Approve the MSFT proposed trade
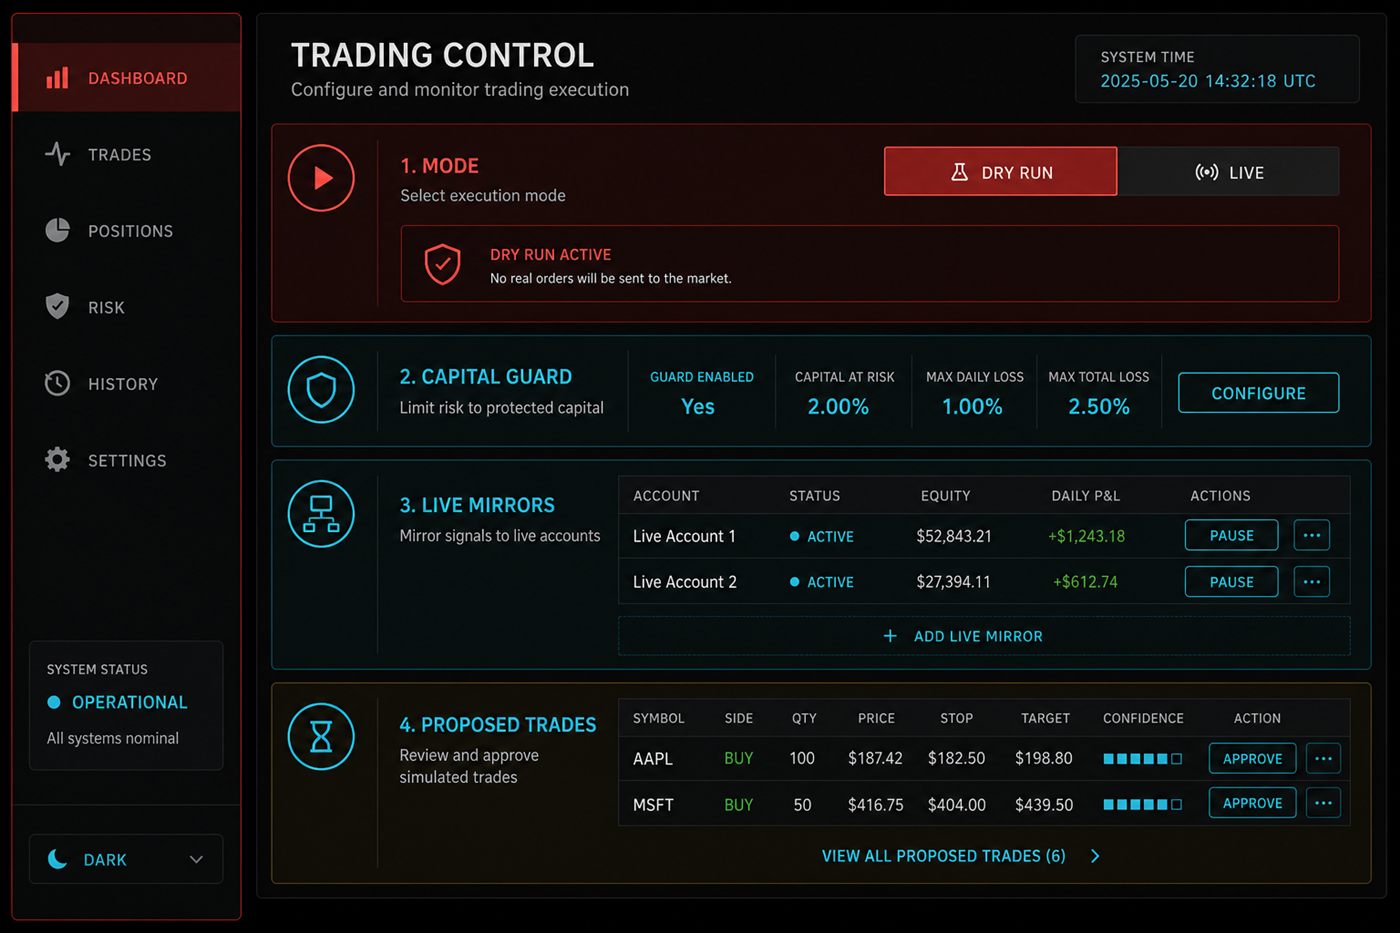 click(x=1252, y=802)
